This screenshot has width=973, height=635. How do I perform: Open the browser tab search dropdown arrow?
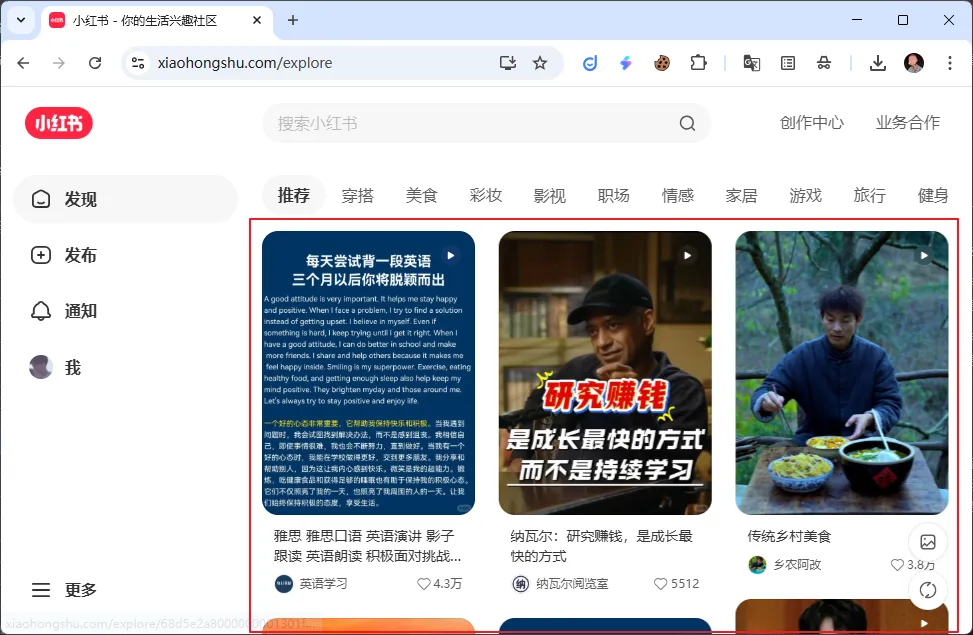tap(22, 20)
